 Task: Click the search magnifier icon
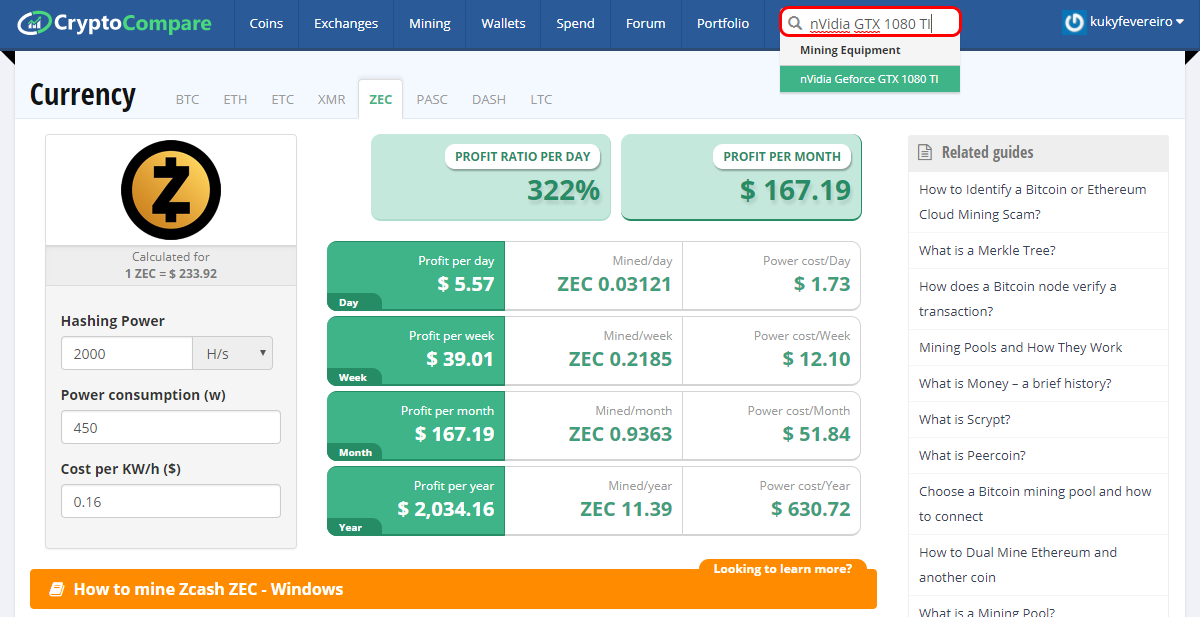coord(795,23)
